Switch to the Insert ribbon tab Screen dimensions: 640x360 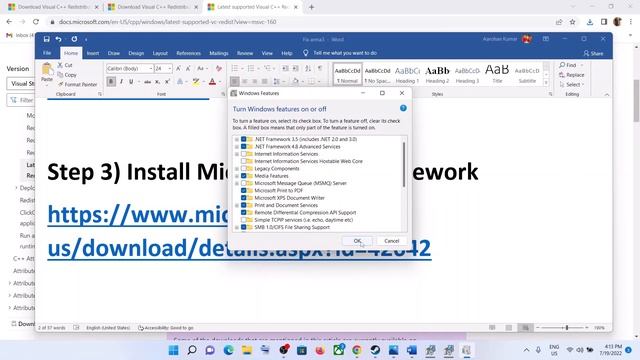pyautogui.click(x=93, y=53)
